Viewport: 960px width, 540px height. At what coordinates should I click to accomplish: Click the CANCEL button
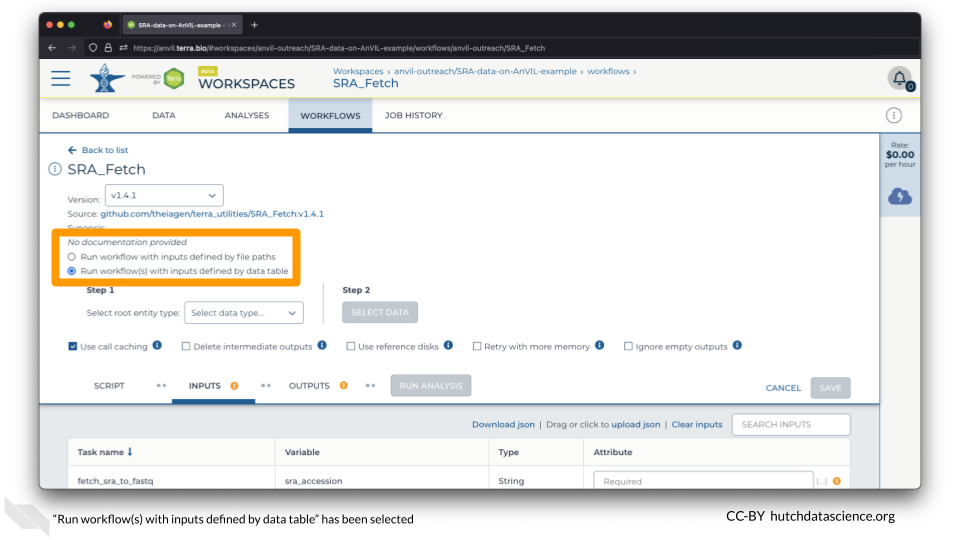[x=783, y=388]
